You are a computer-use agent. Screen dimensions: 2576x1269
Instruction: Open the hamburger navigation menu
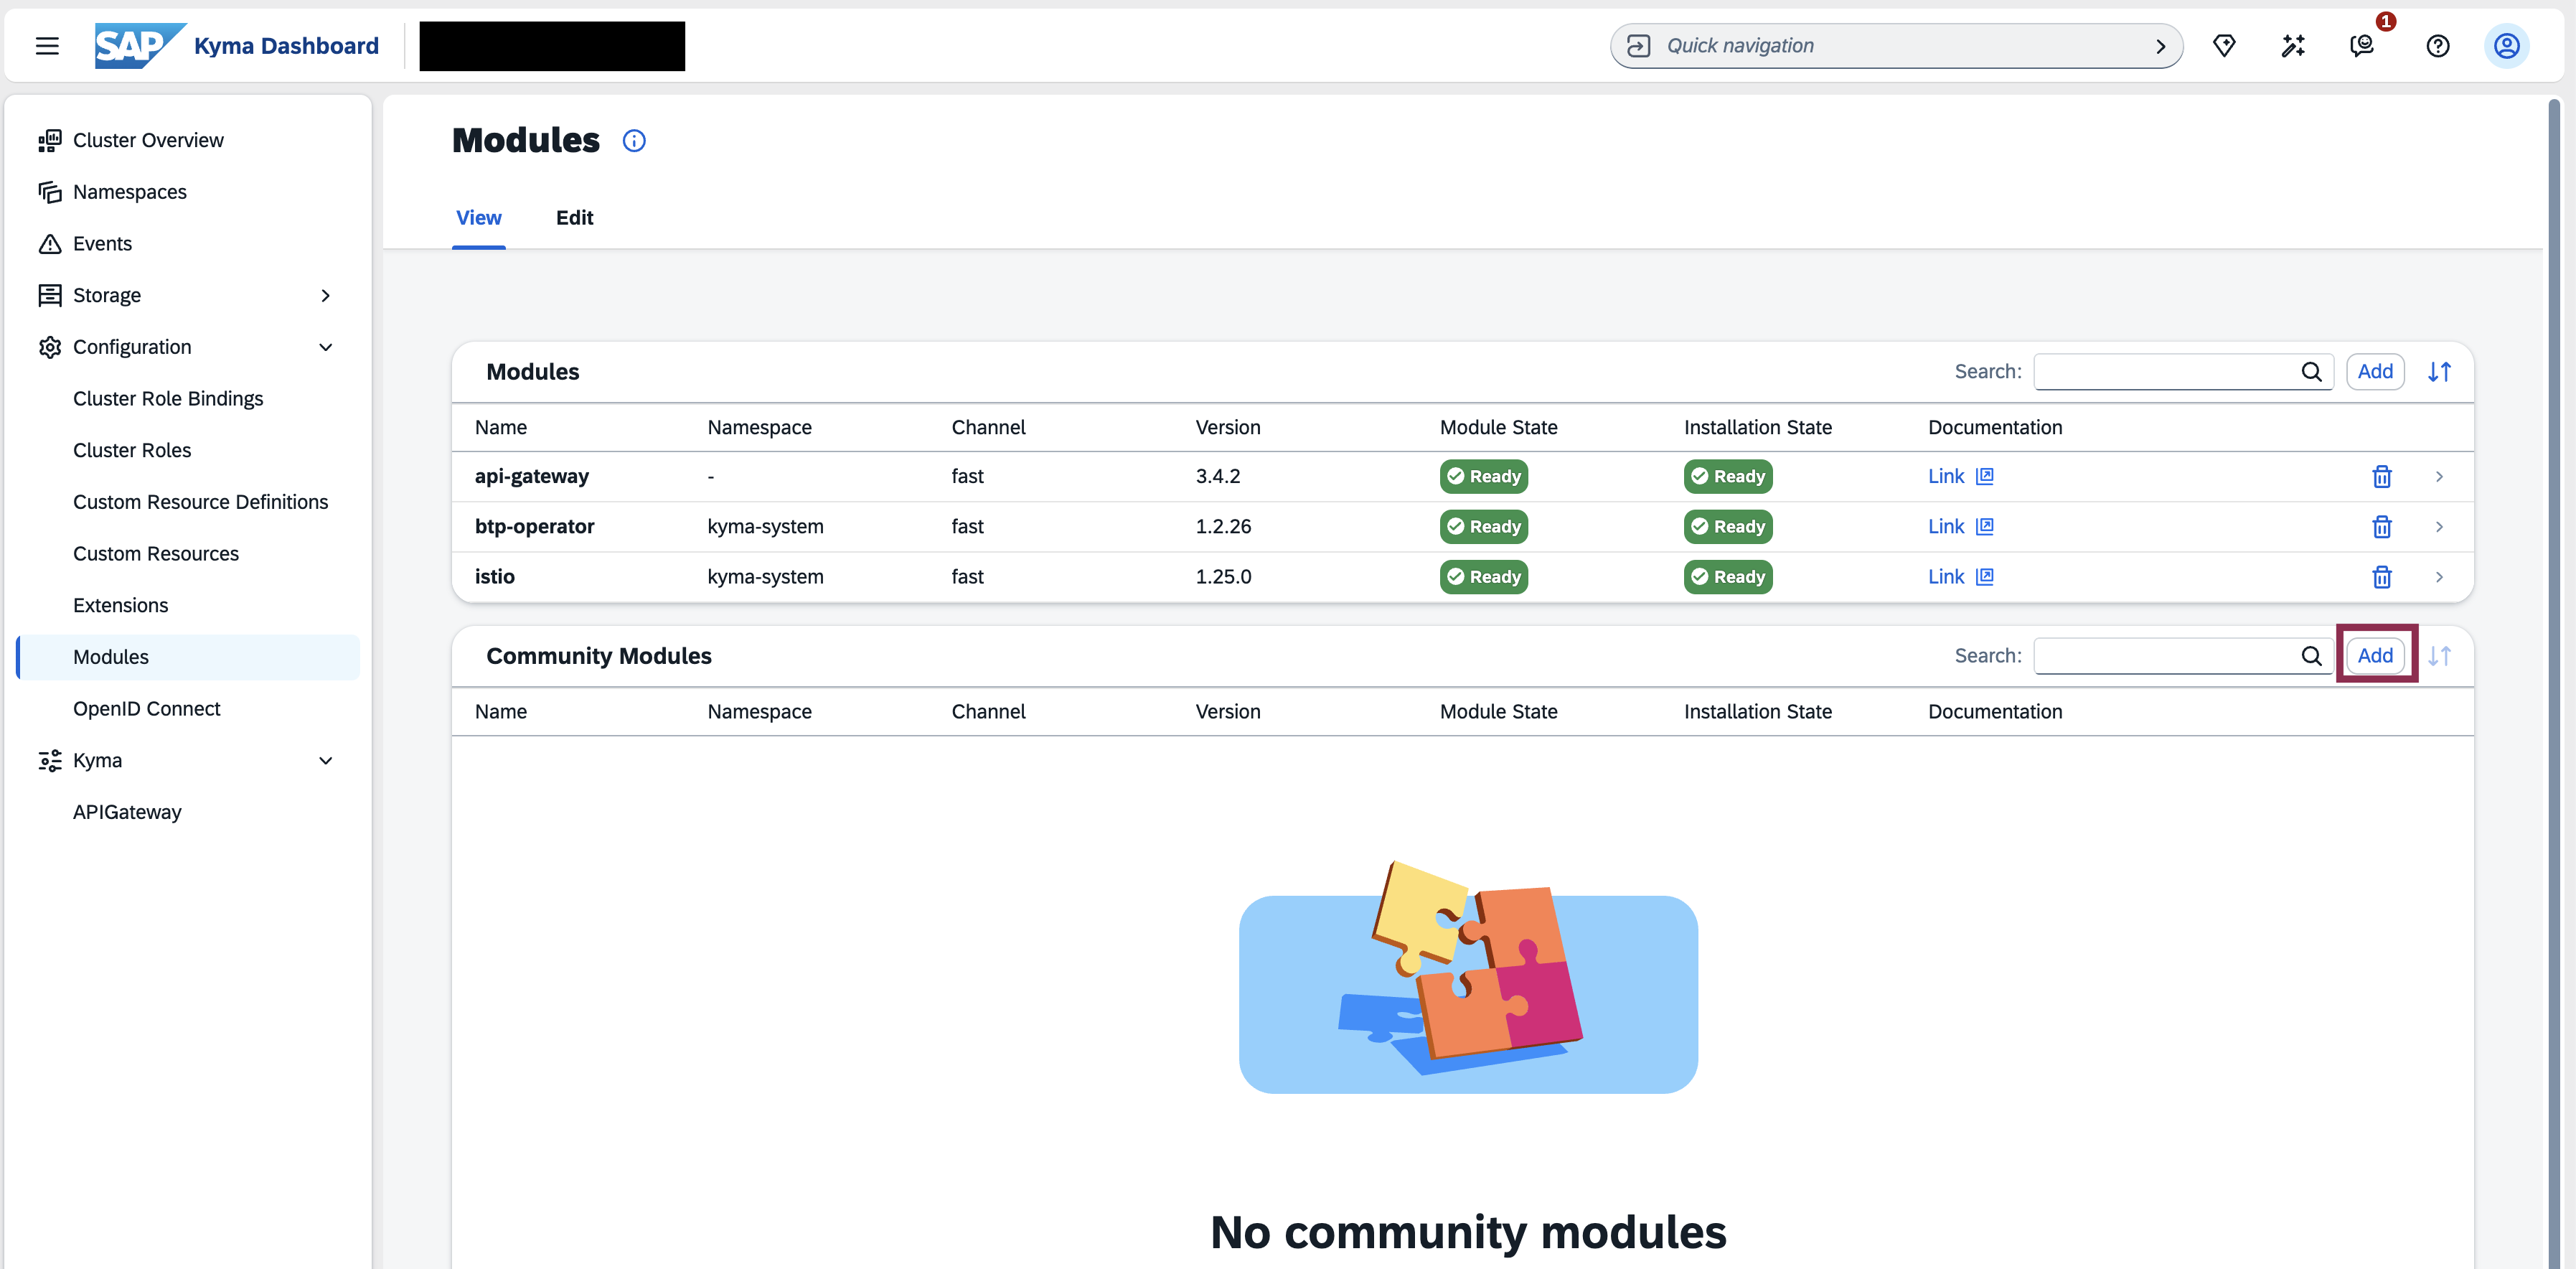tap(47, 45)
